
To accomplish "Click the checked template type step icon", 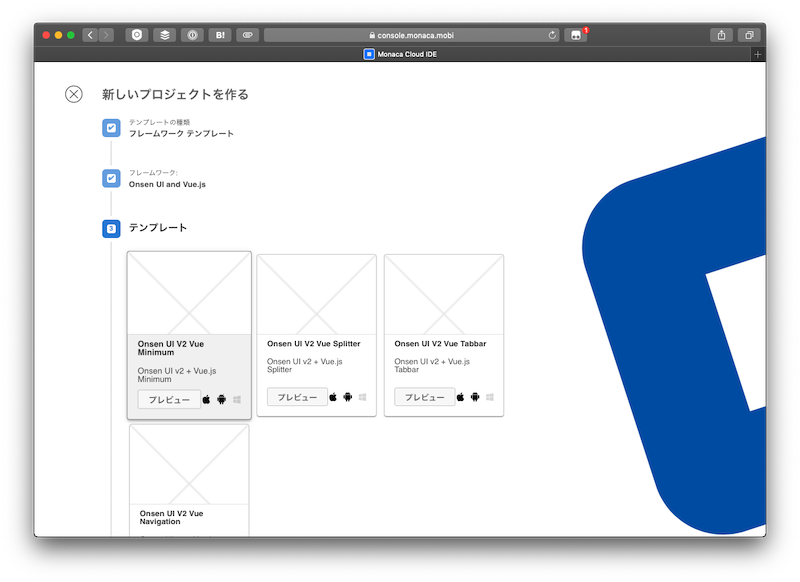I will click(111, 128).
